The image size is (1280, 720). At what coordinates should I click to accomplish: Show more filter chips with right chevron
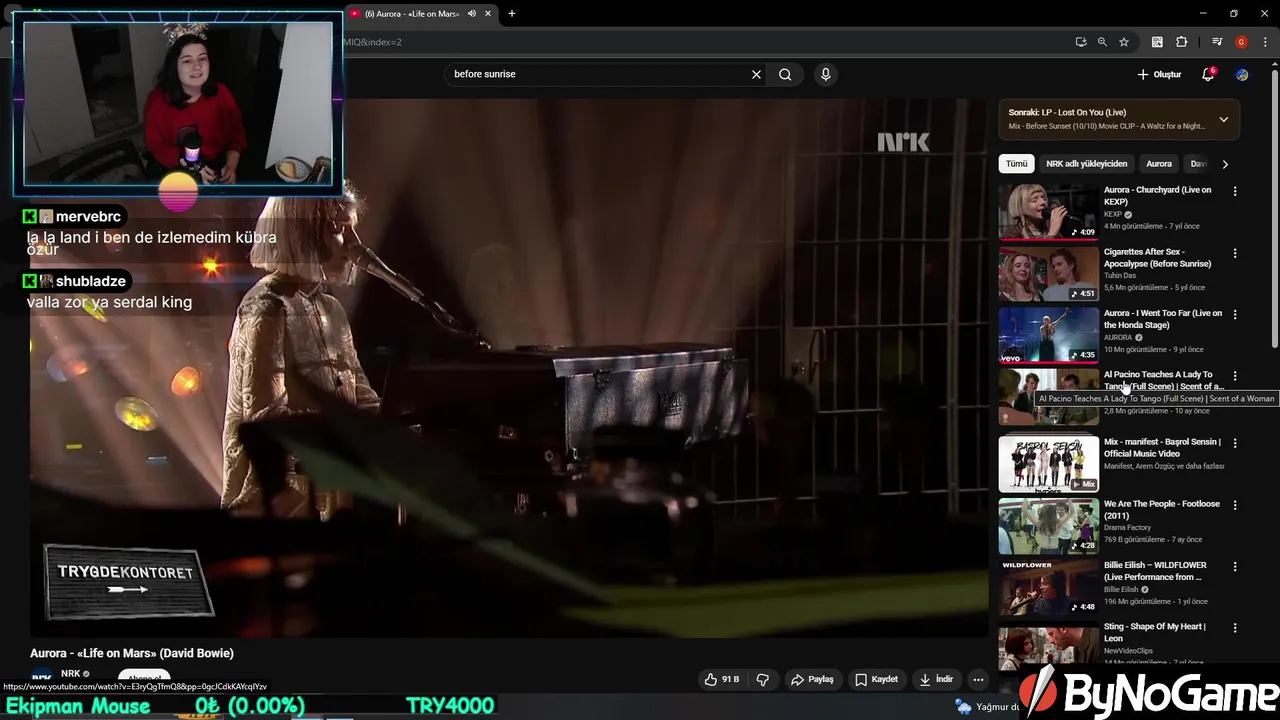pos(1225,164)
